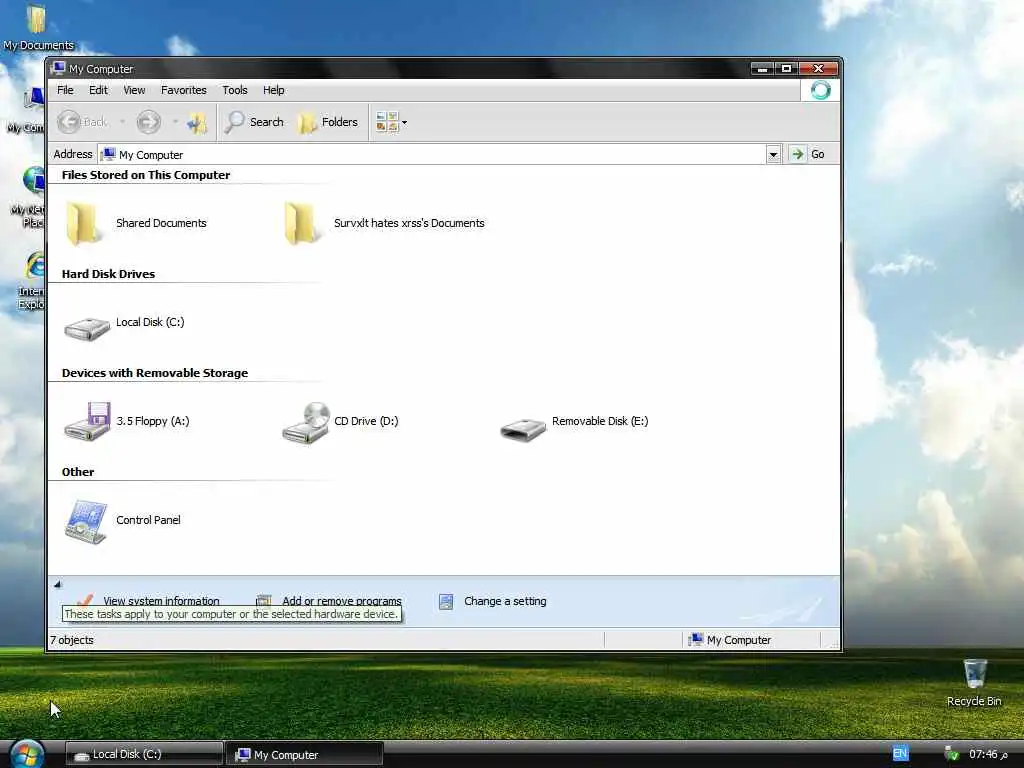Select the Local Disk (C:) drive icon
The image size is (1024, 768).
coord(87,328)
